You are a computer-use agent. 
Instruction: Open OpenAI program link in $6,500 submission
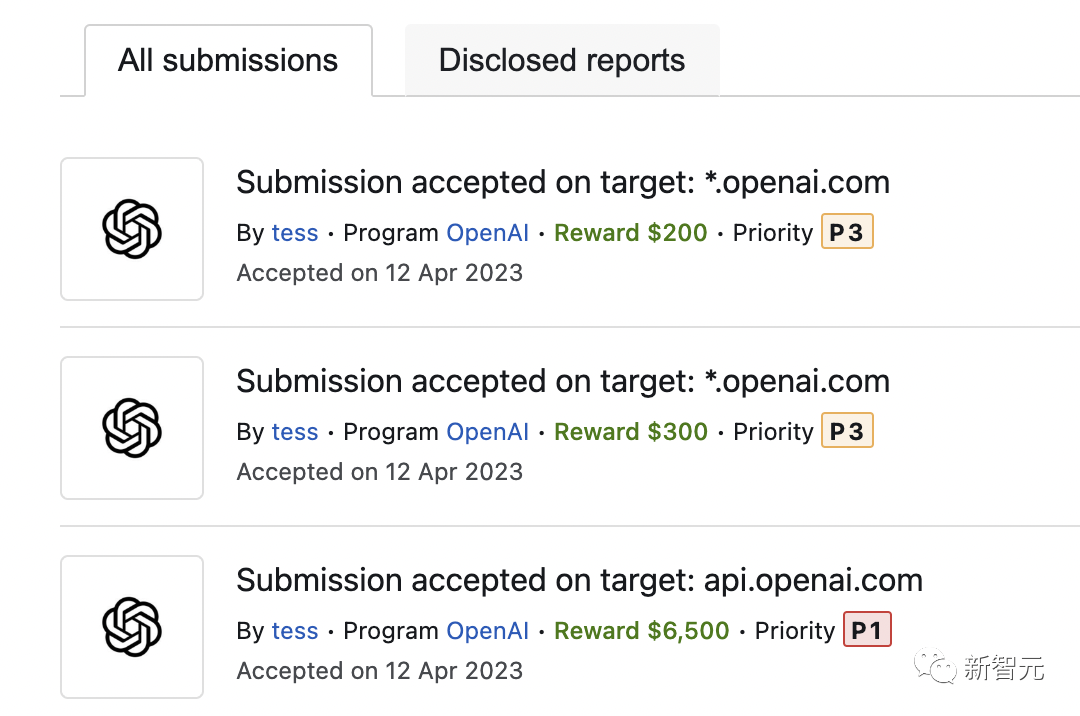[488, 631]
